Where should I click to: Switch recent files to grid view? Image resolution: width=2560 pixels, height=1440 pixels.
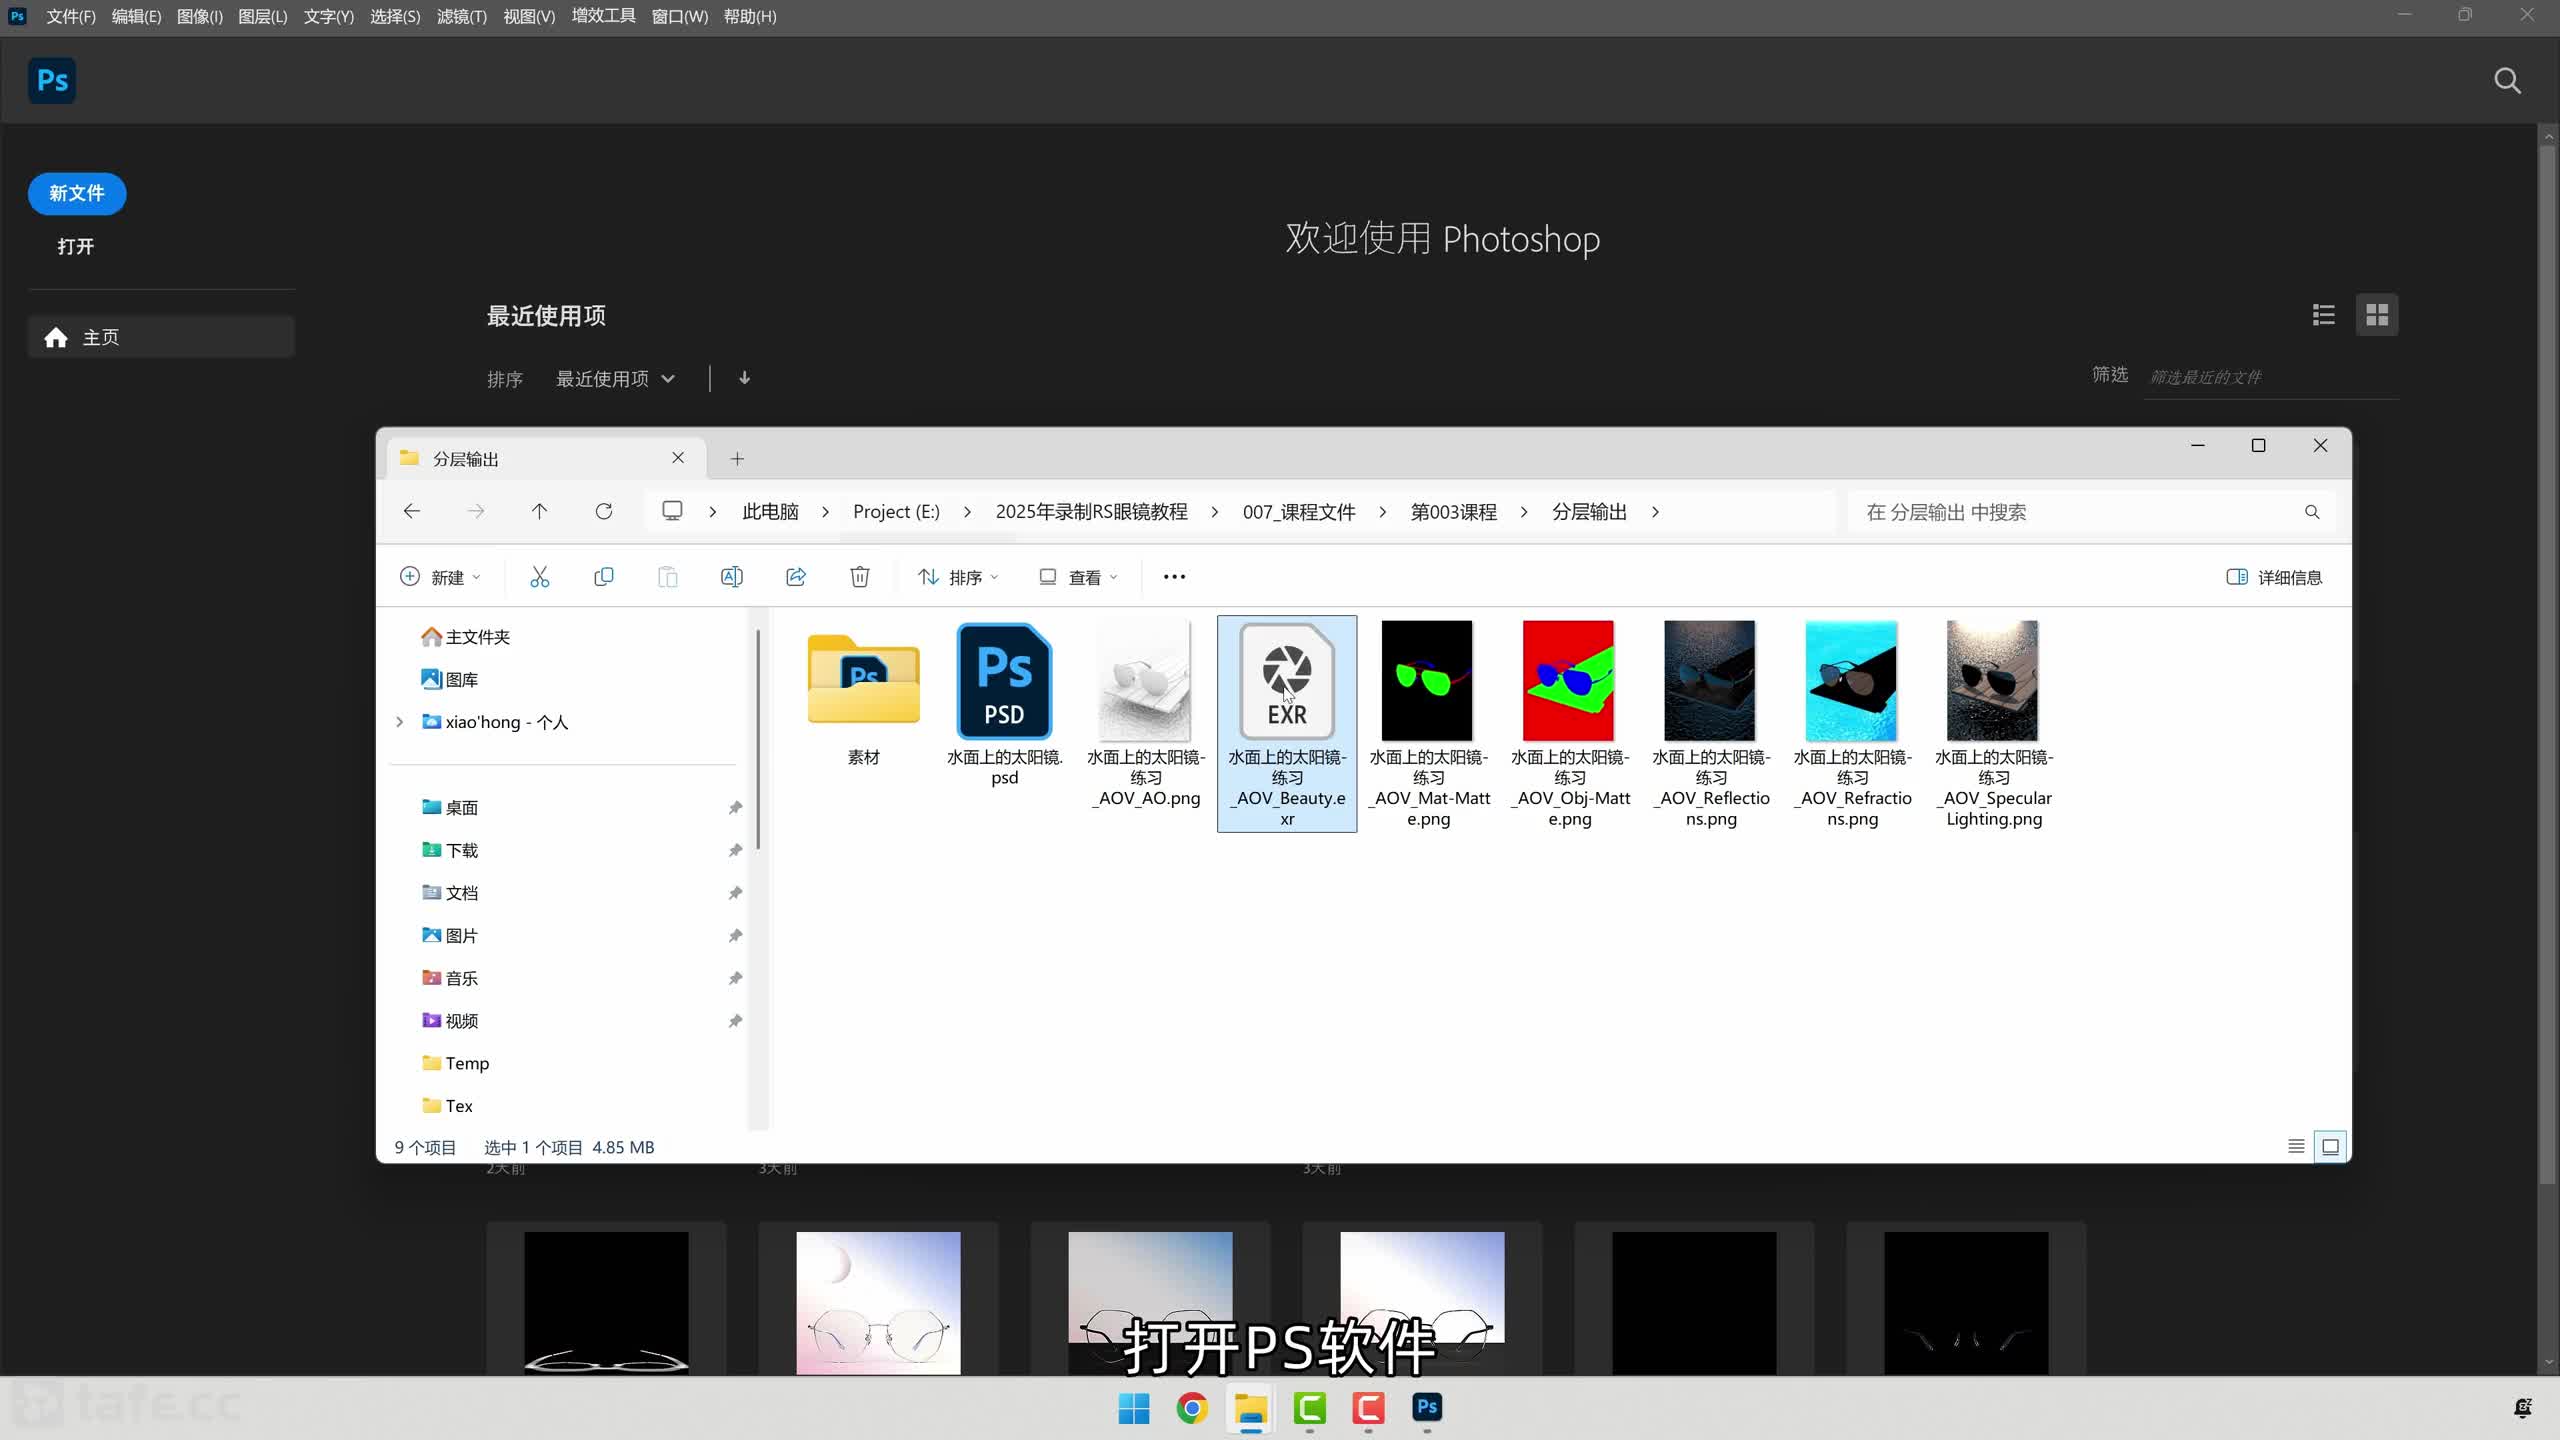2377,315
